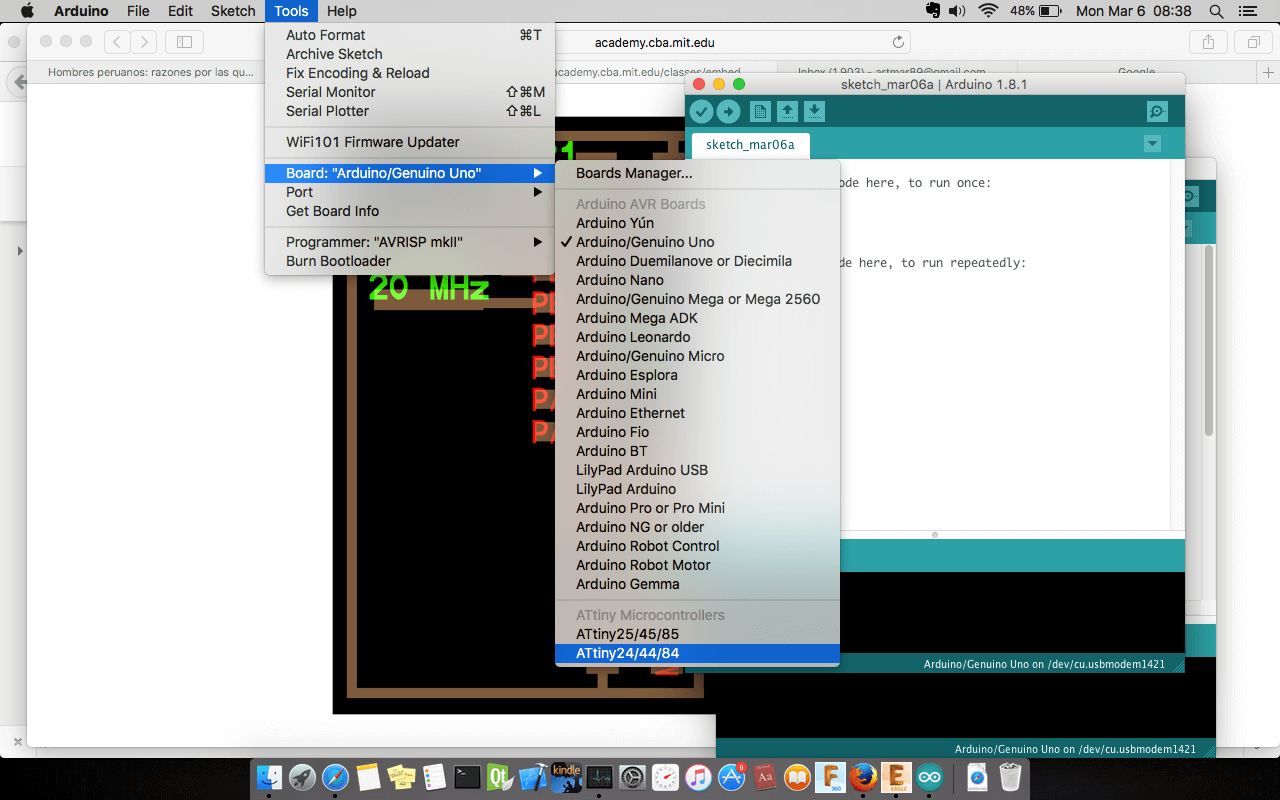Click Safari's Share icon
Image resolution: width=1280 pixels, height=800 pixels.
point(1208,42)
